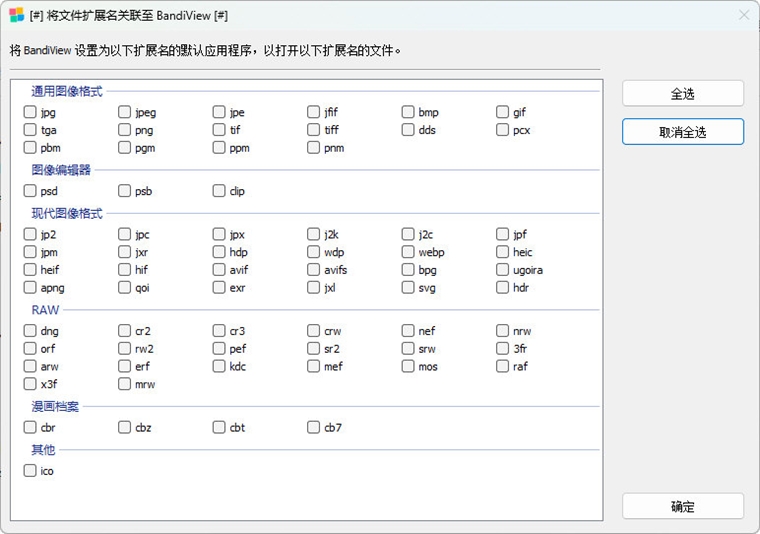Screen dimensions: 760x534
Task: Tick the dng RAW checkbox
Action: tap(30, 331)
